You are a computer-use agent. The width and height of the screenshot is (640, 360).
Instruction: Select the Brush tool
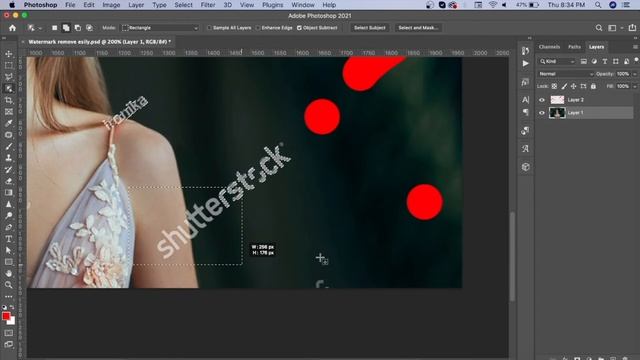pos(9,146)
